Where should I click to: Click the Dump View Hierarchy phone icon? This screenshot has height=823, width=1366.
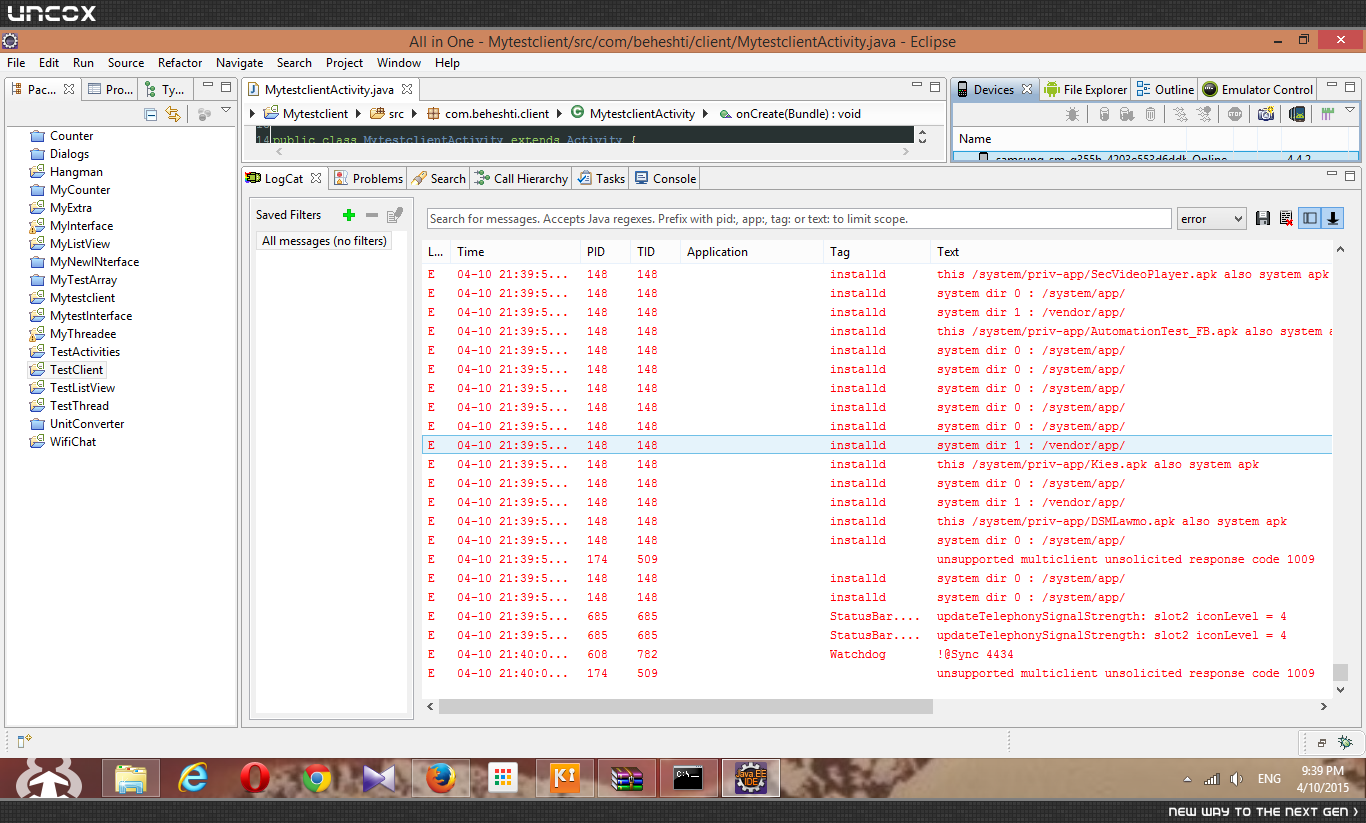pos(1297,114)
